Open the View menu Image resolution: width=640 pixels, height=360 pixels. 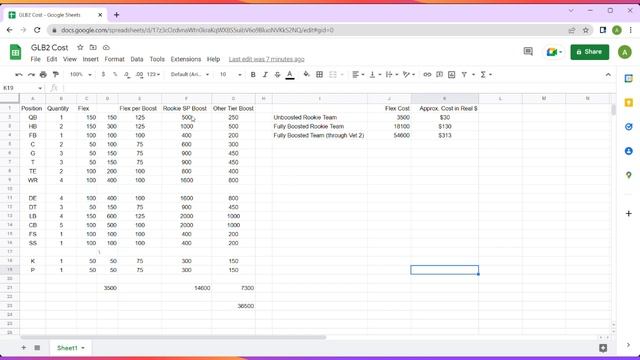[x=70, y=59]
